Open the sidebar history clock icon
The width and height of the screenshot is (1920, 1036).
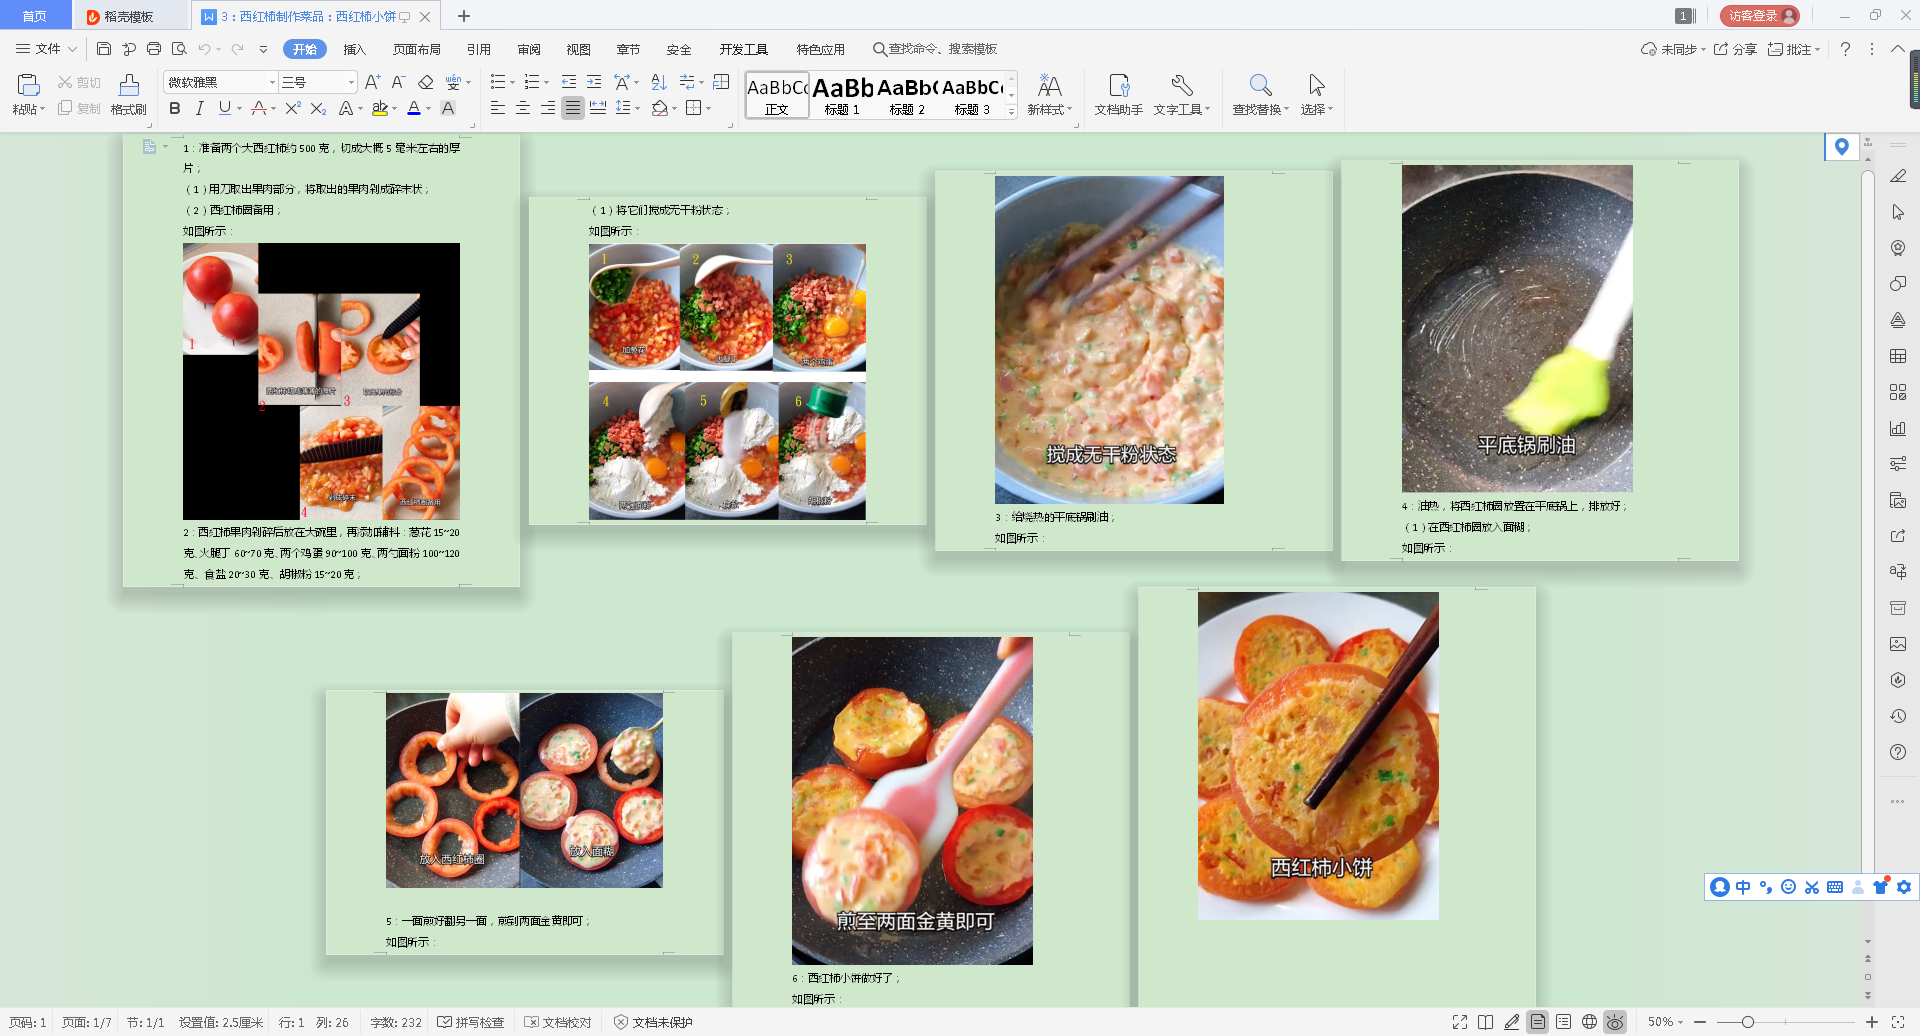pyautogui.click(x=1898, y=716)
